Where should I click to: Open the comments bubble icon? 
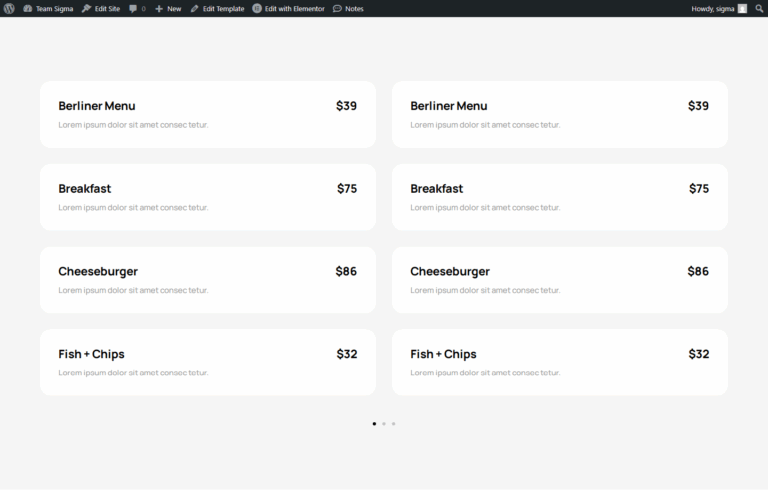(133, 8)
